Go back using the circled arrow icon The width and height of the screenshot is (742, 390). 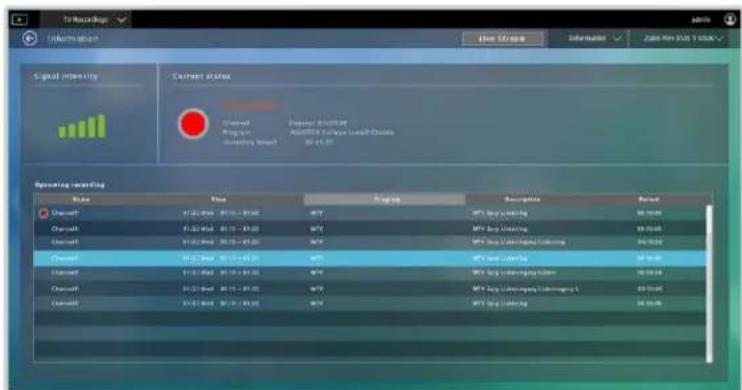30,38
